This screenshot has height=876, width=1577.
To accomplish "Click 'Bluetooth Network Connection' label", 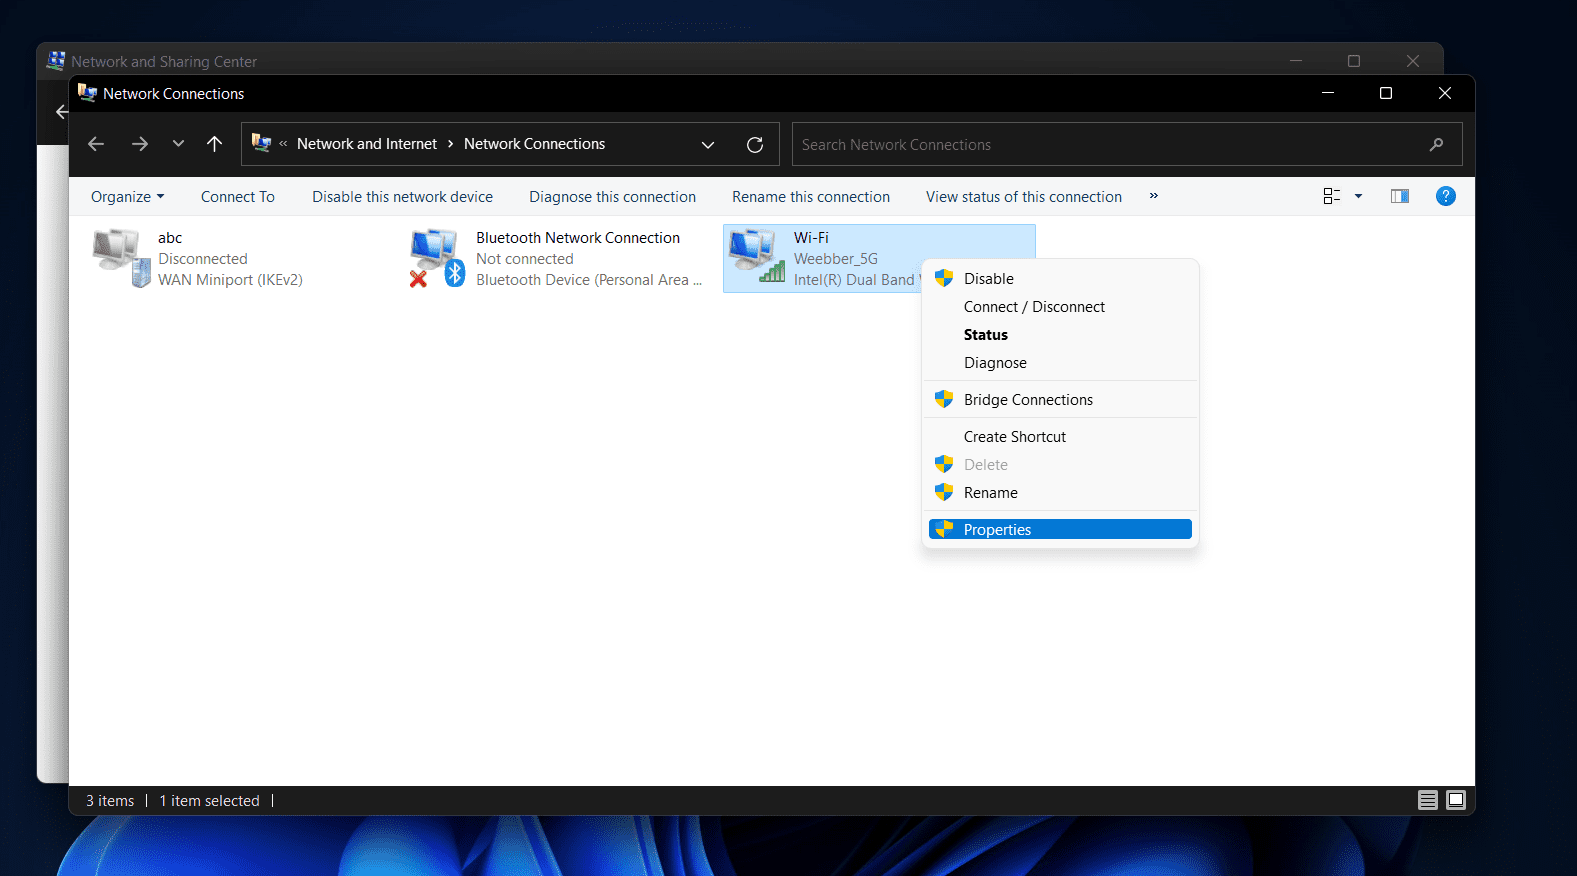I will pos(578,238).
